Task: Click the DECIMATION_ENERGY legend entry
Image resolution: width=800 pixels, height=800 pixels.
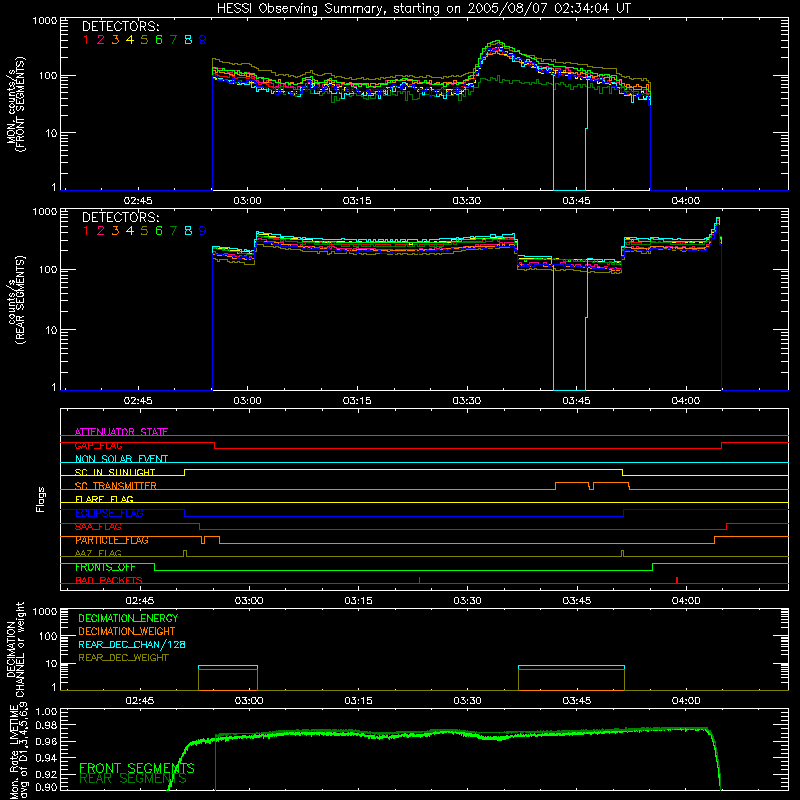Action: [x=128, y=618]
